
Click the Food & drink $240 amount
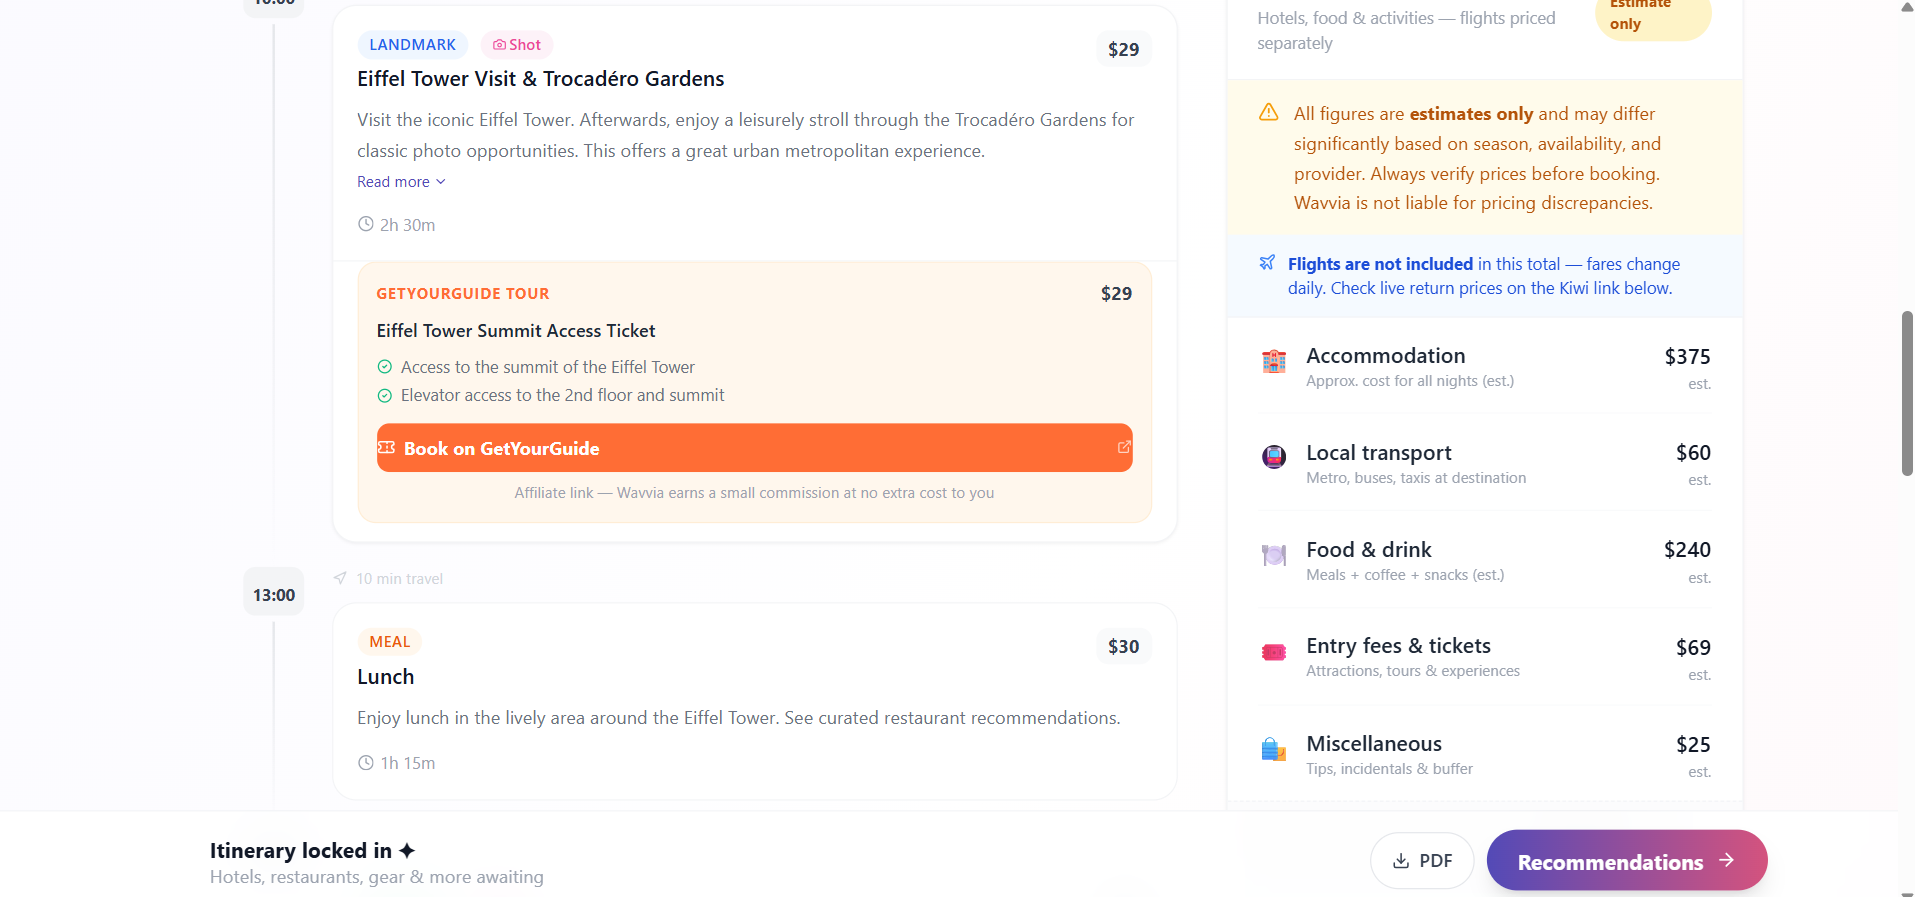pyautogui.click(x=1687, y=550)
